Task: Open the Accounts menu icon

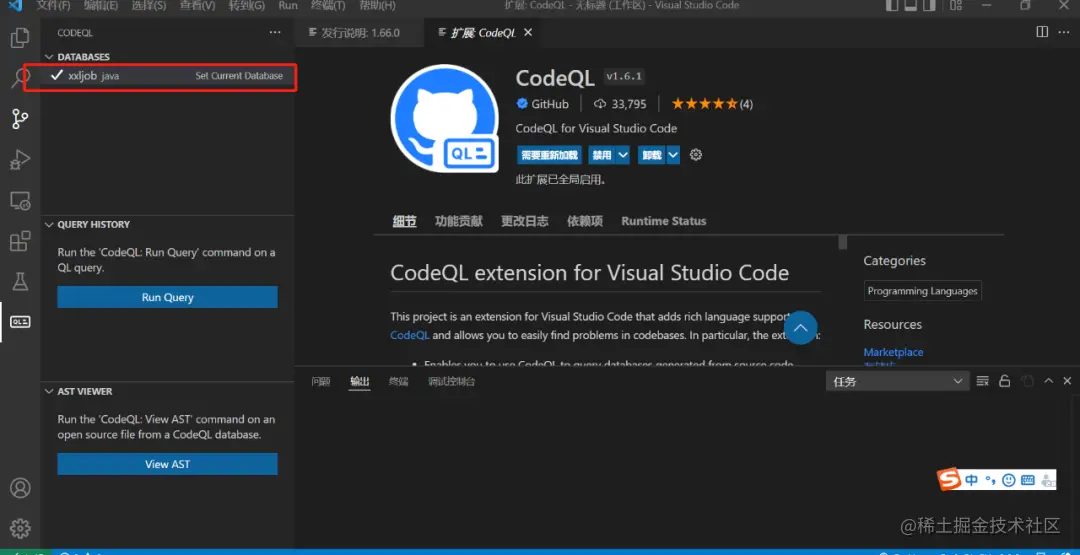Action: [20, 488]
